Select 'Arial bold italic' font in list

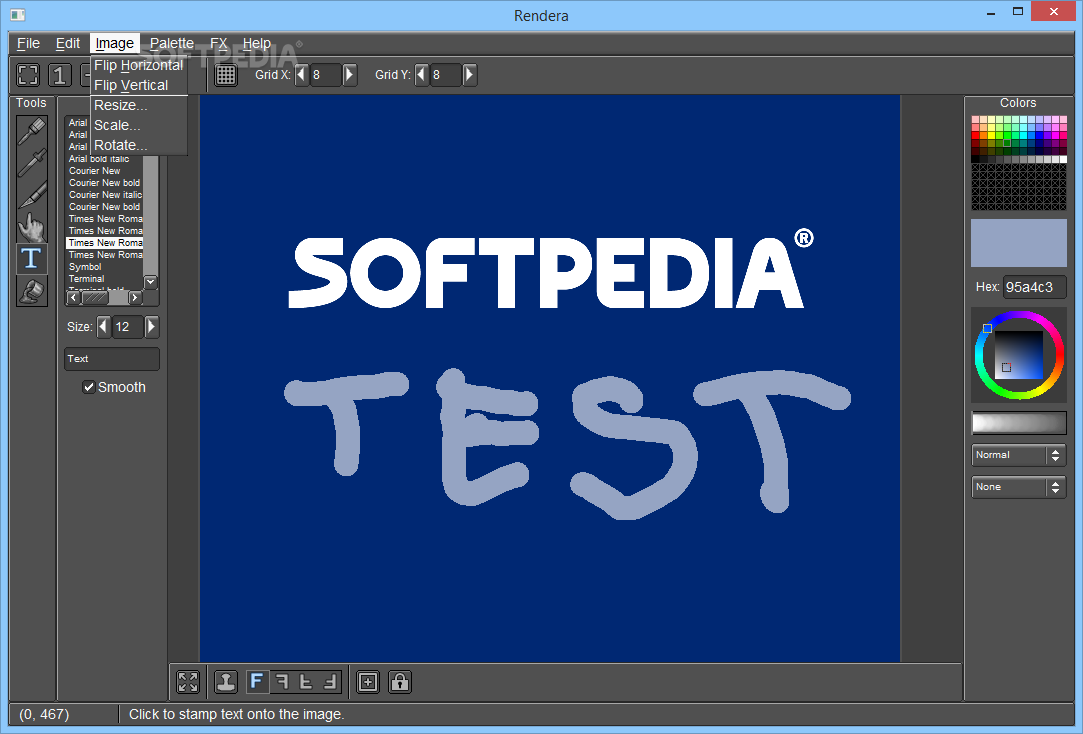click(x=105, y=159)
